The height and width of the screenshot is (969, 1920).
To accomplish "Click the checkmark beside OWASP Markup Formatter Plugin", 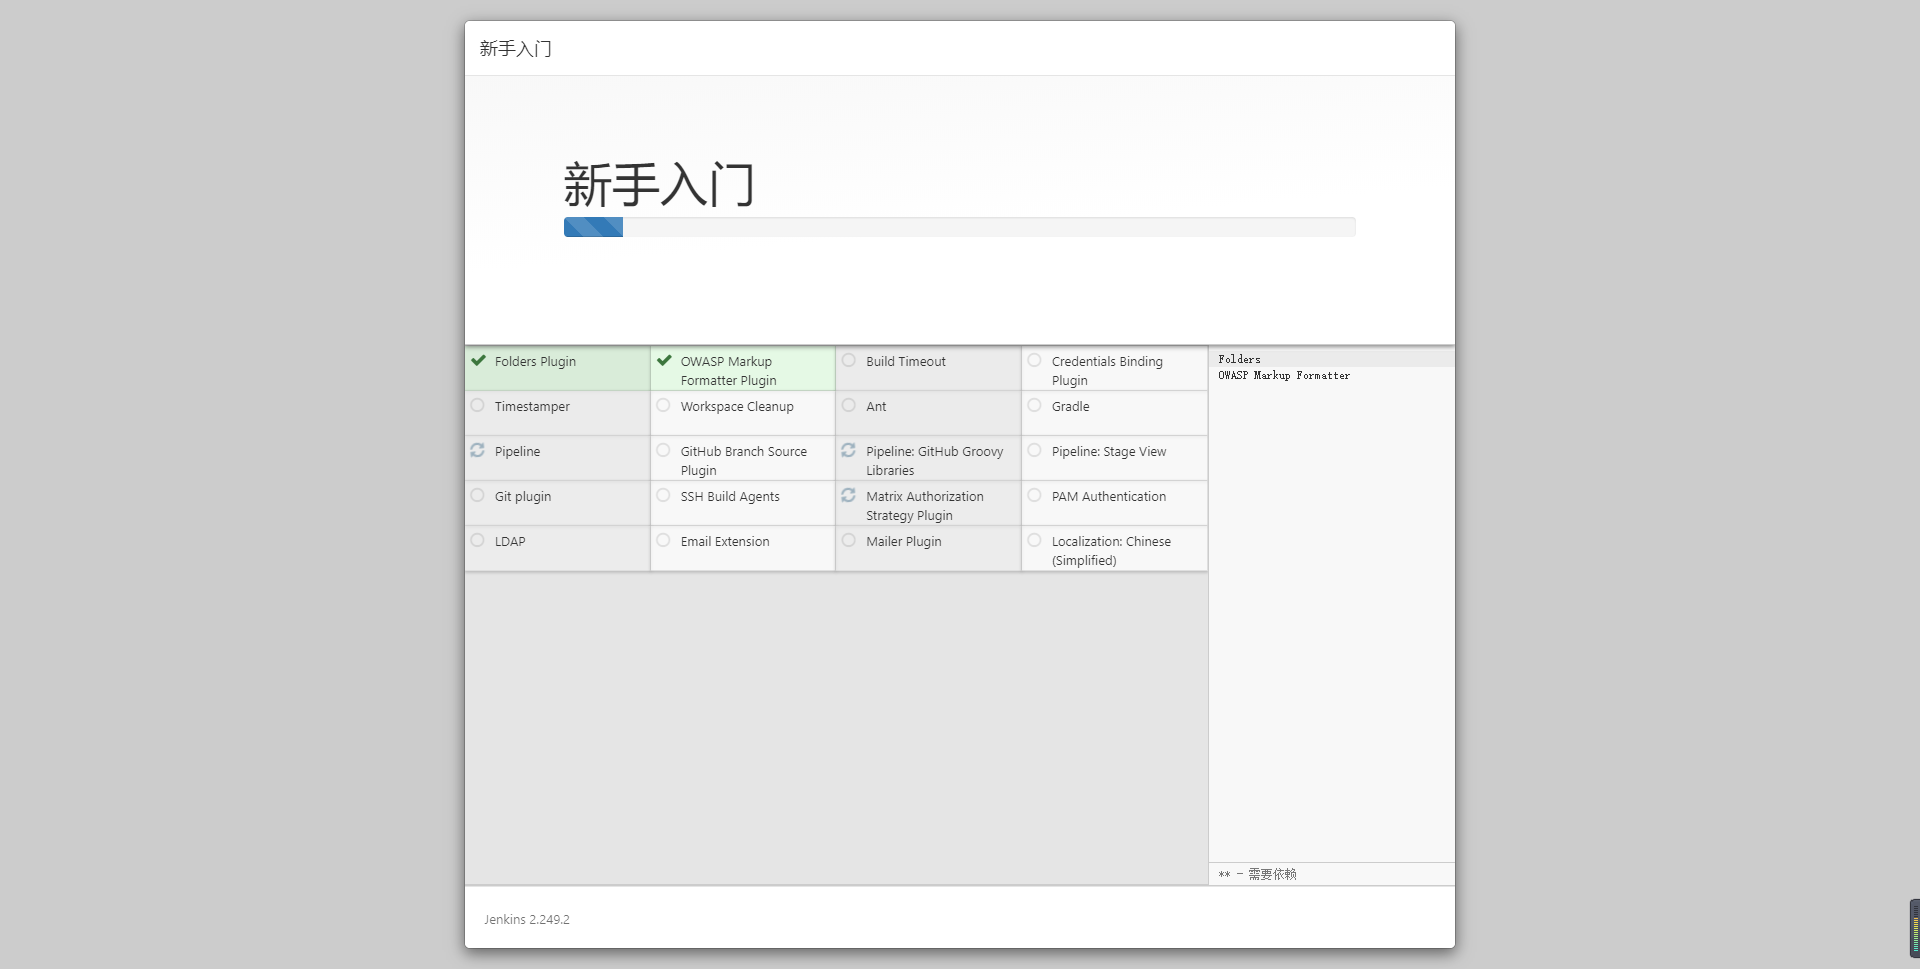I will (x=664, y=361).
